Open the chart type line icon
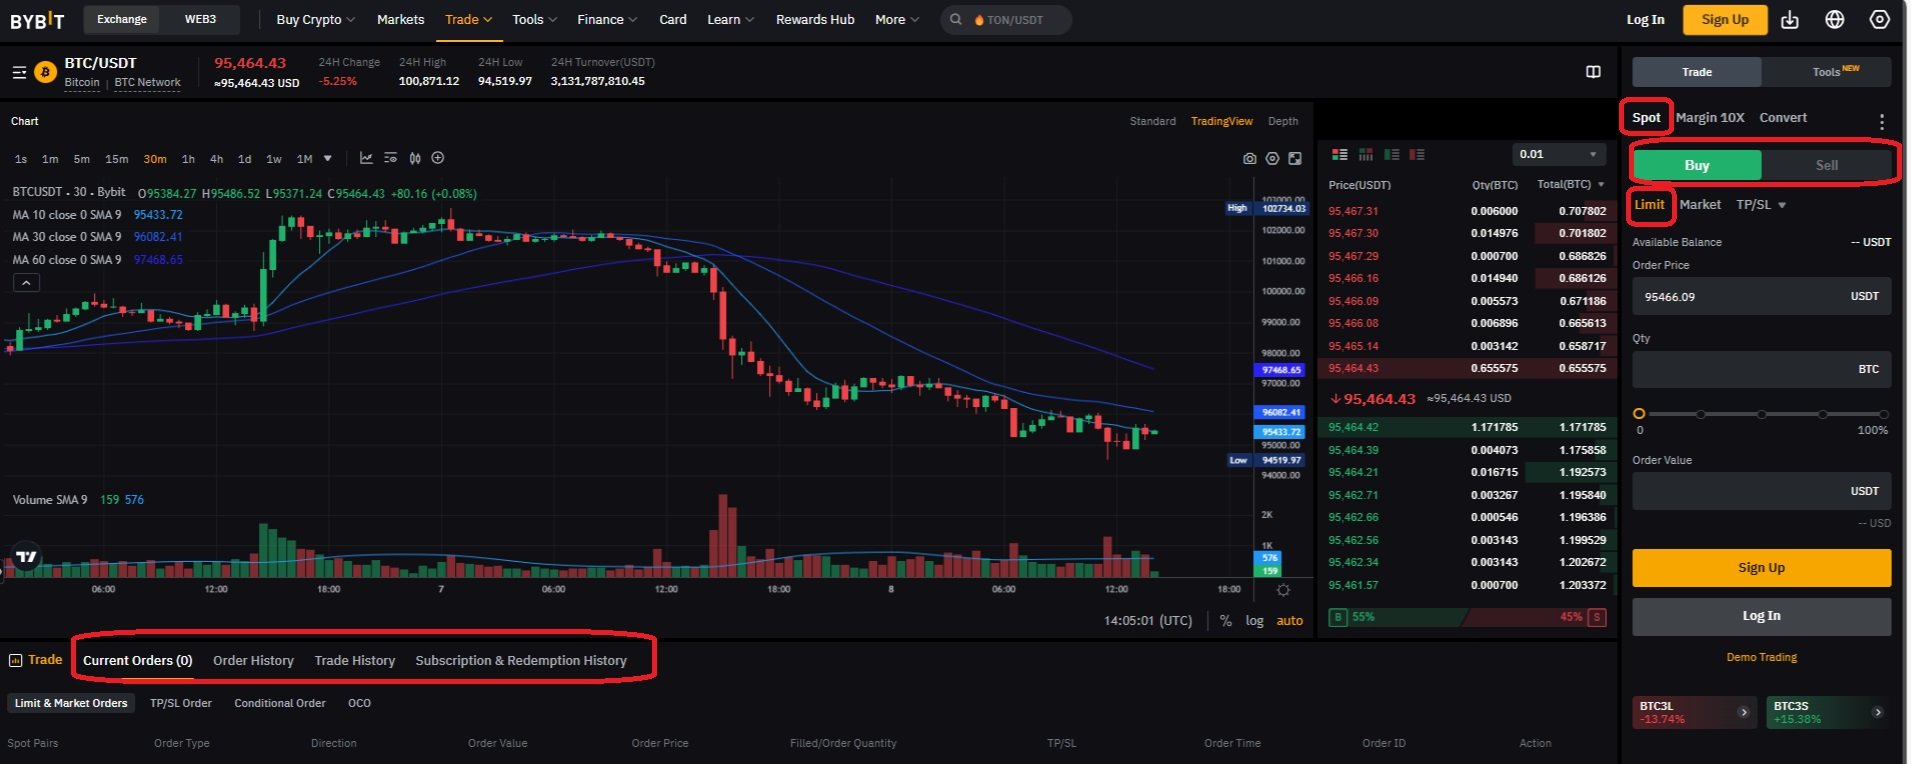 [x=366, y=158]
